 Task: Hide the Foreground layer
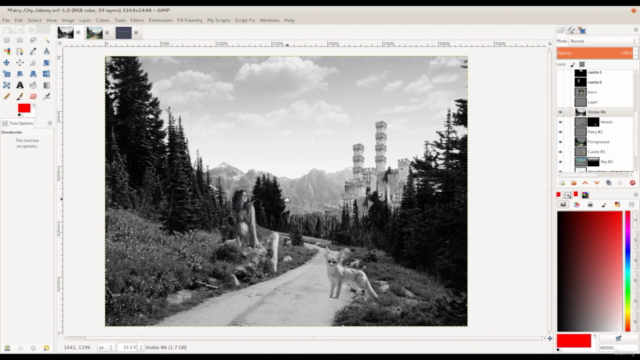(x=560, y=142)
